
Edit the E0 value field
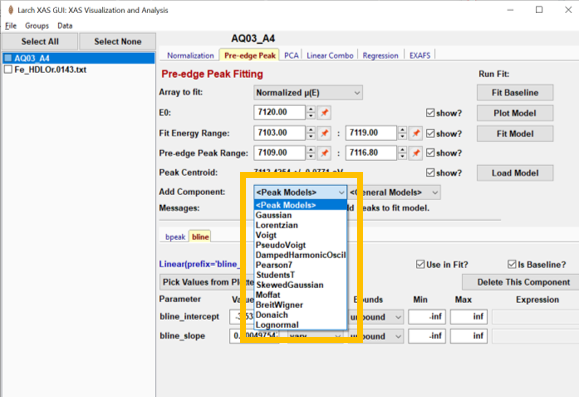(x=280, y=112)
